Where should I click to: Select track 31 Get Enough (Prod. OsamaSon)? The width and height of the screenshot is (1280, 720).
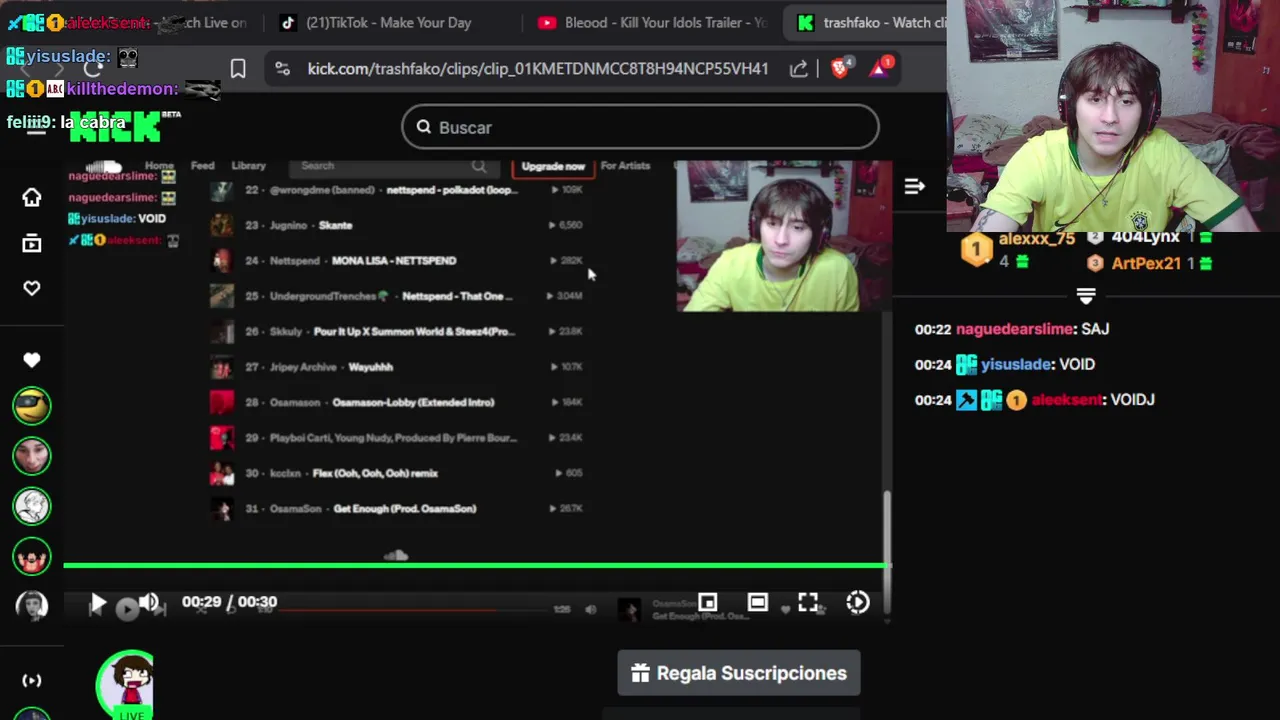396,508
